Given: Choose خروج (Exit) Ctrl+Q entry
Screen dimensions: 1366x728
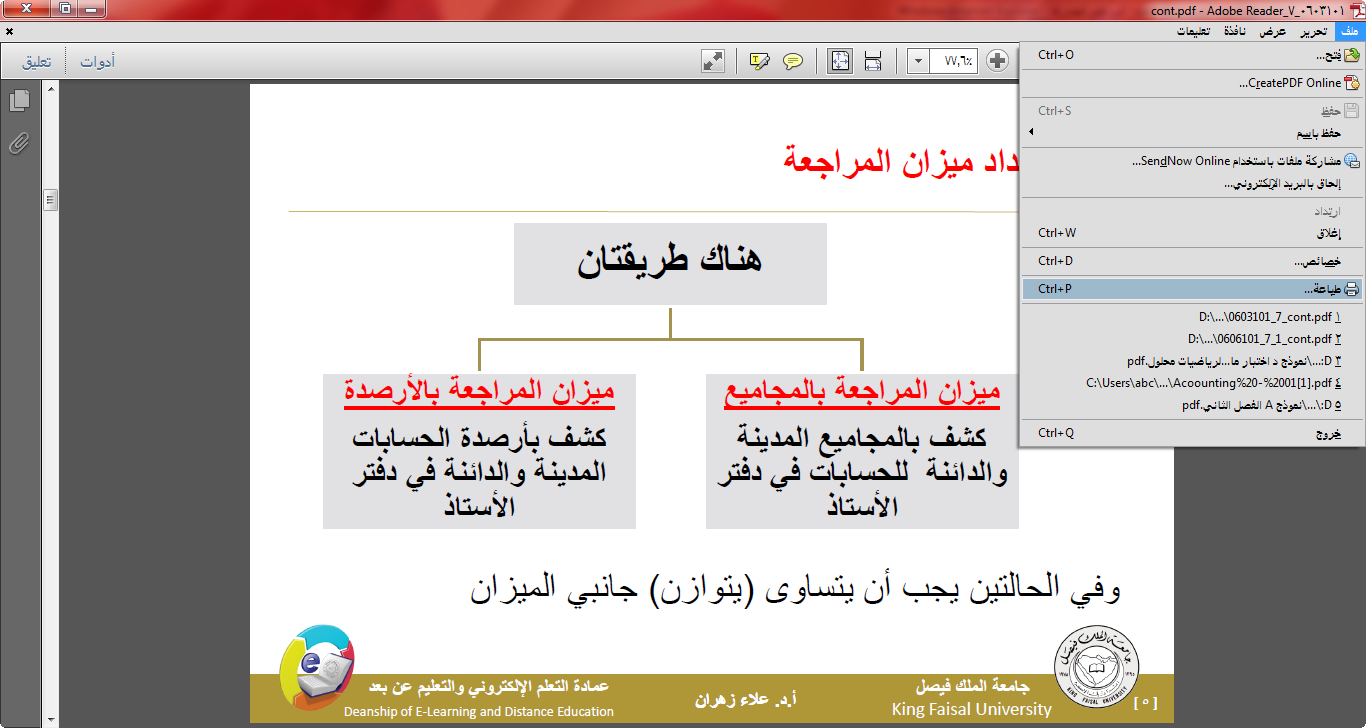Looking at the screenshot, I should tap(1191, 433).
